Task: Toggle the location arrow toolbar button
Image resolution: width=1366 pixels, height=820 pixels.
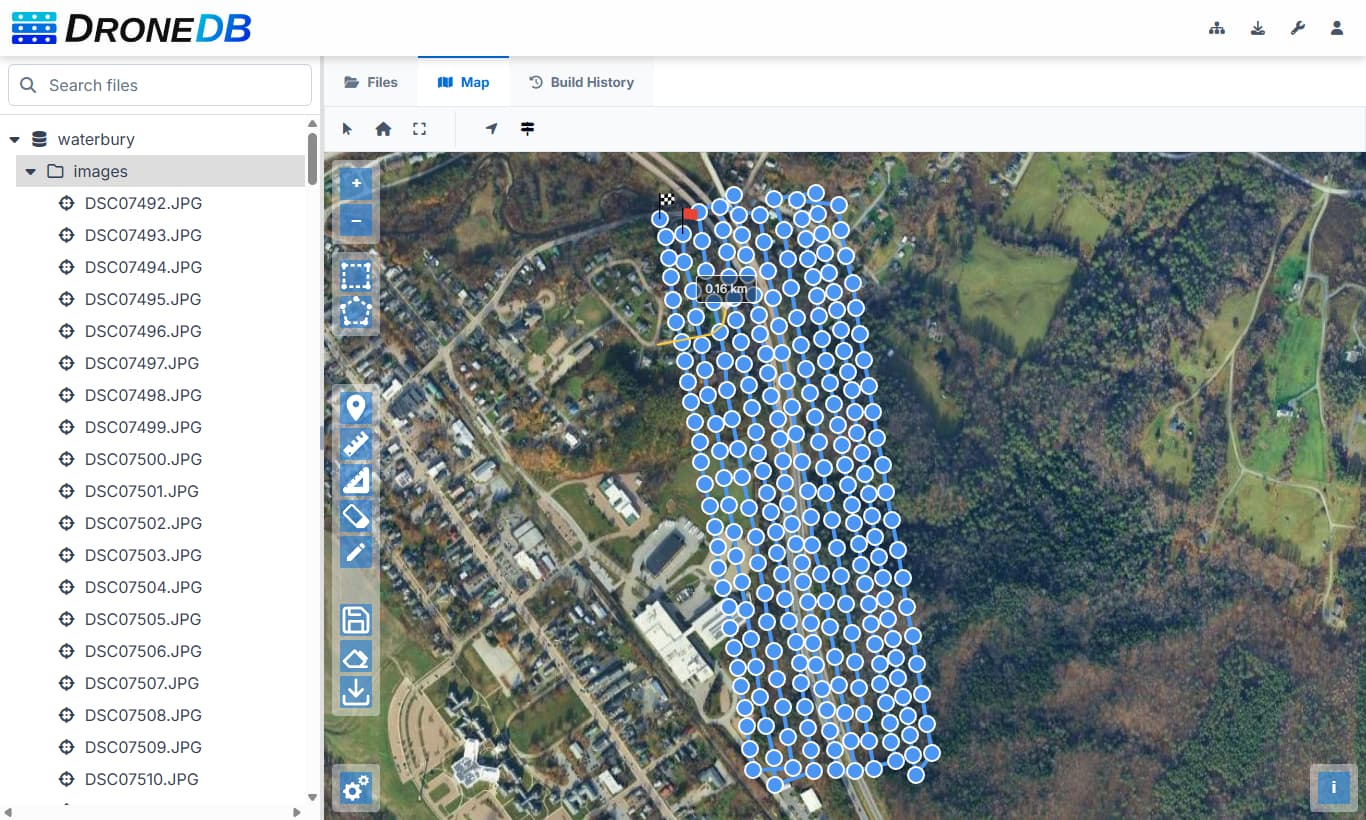Action: tap(491, 129)
